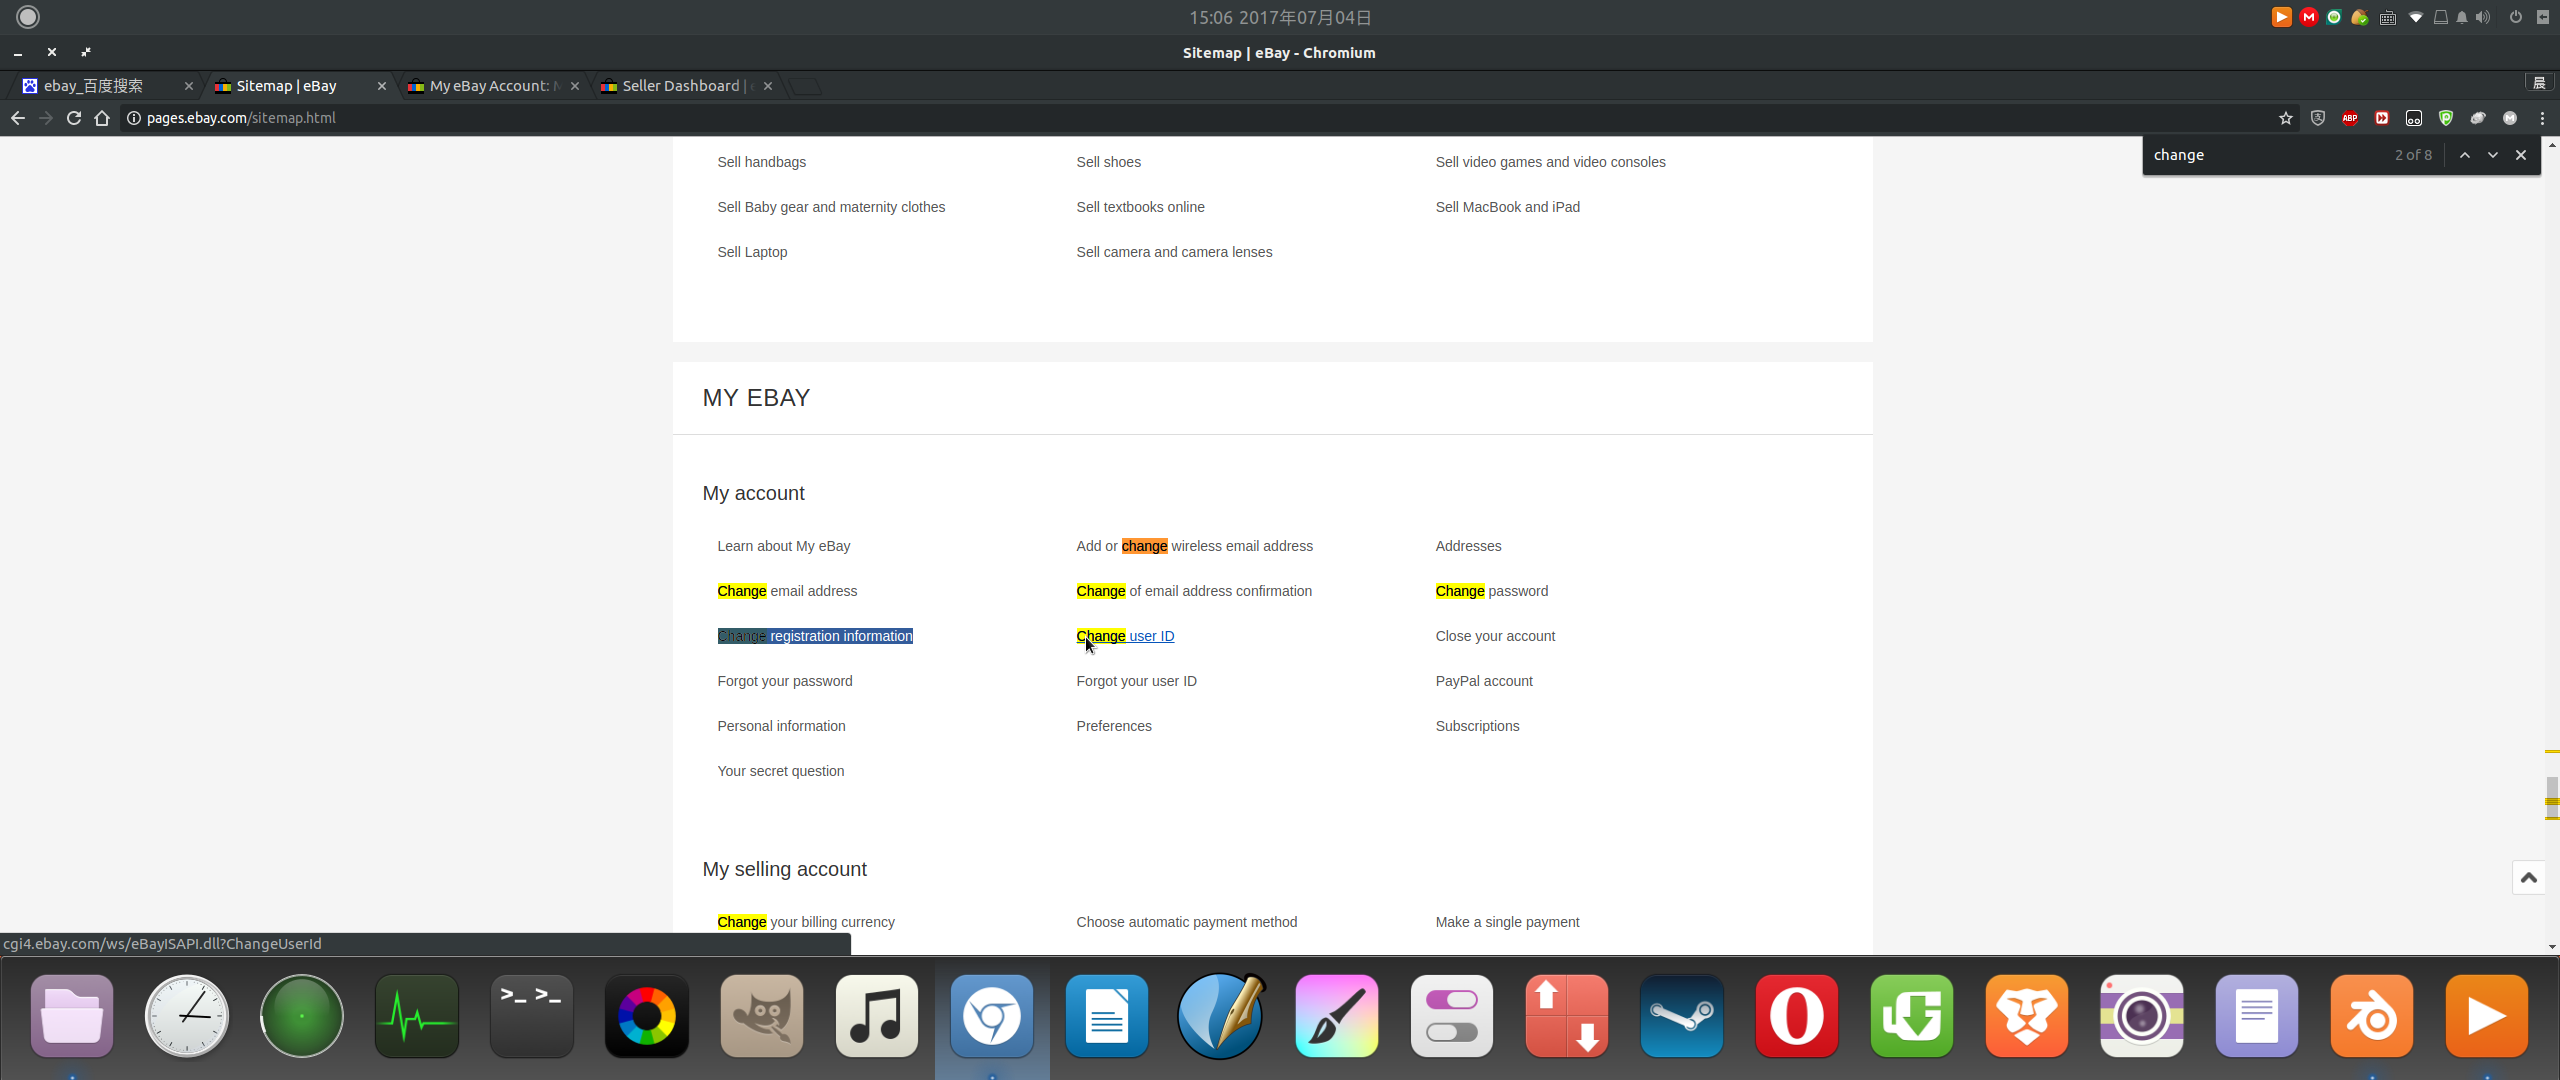The image size is (2560, 1080).
Task: Open the Change email address link
Action: [x=787, y=591]
